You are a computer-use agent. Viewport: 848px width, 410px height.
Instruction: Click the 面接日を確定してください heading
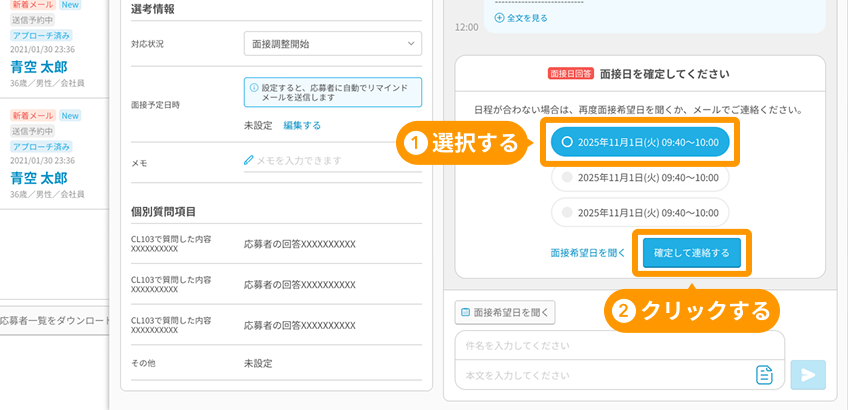pyautogui.click(x=664, y=74)
